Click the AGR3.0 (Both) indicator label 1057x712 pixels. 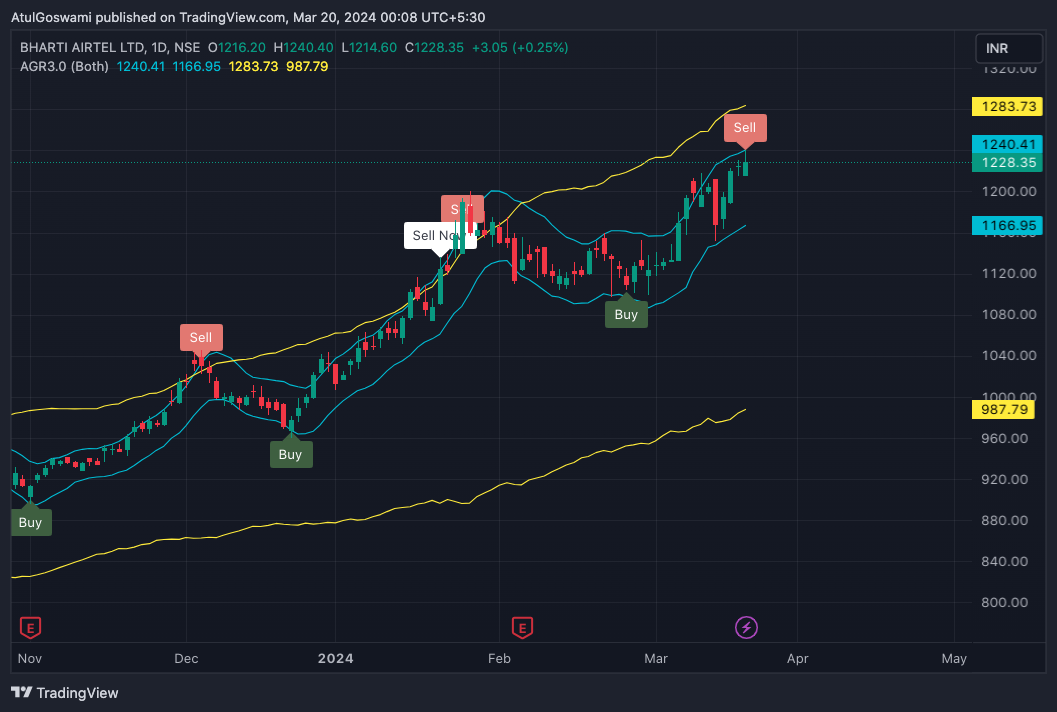pyautogui.click(x=64, y=66)
